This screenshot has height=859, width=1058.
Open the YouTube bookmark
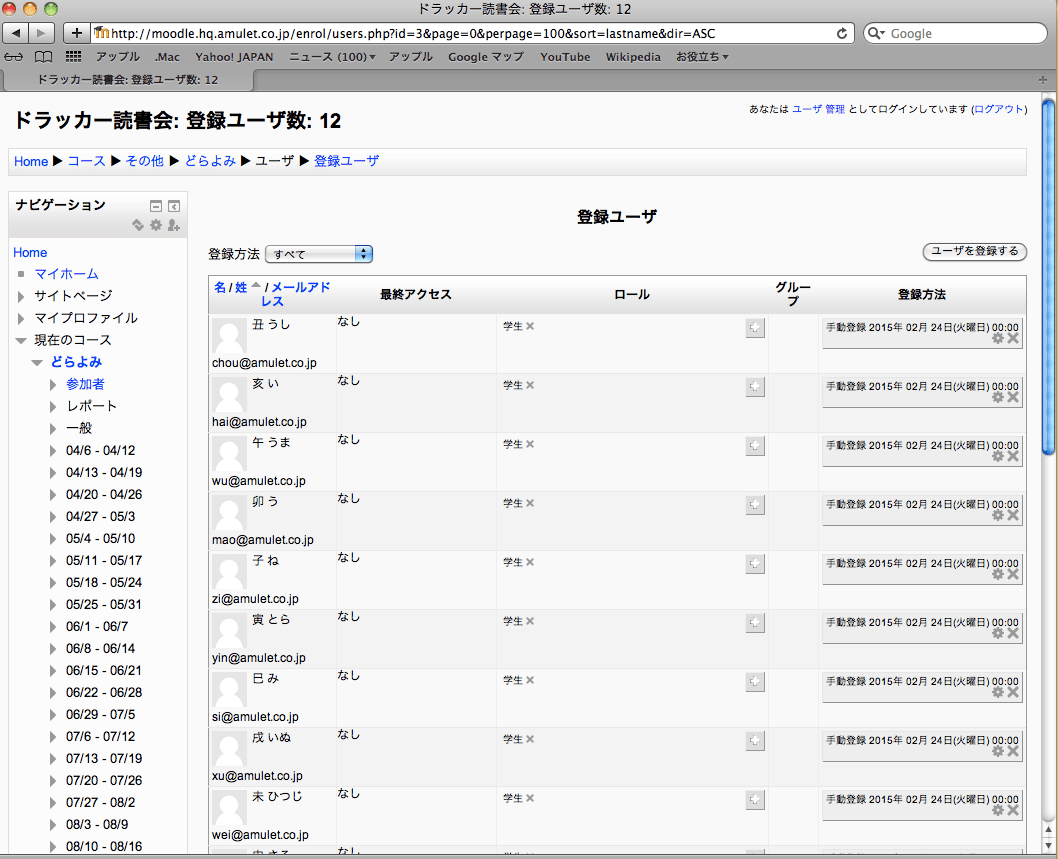point(565,57)
